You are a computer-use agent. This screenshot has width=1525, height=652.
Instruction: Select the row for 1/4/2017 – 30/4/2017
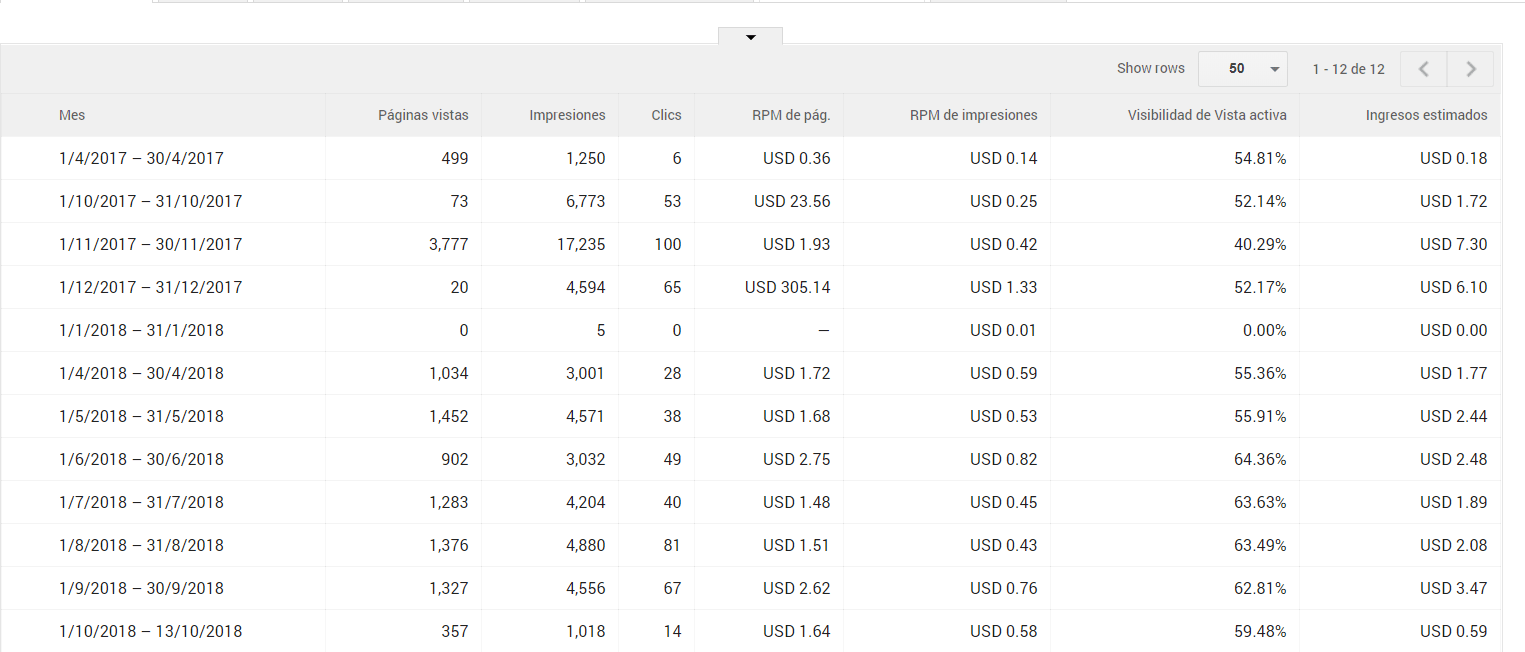pos(141,158)
